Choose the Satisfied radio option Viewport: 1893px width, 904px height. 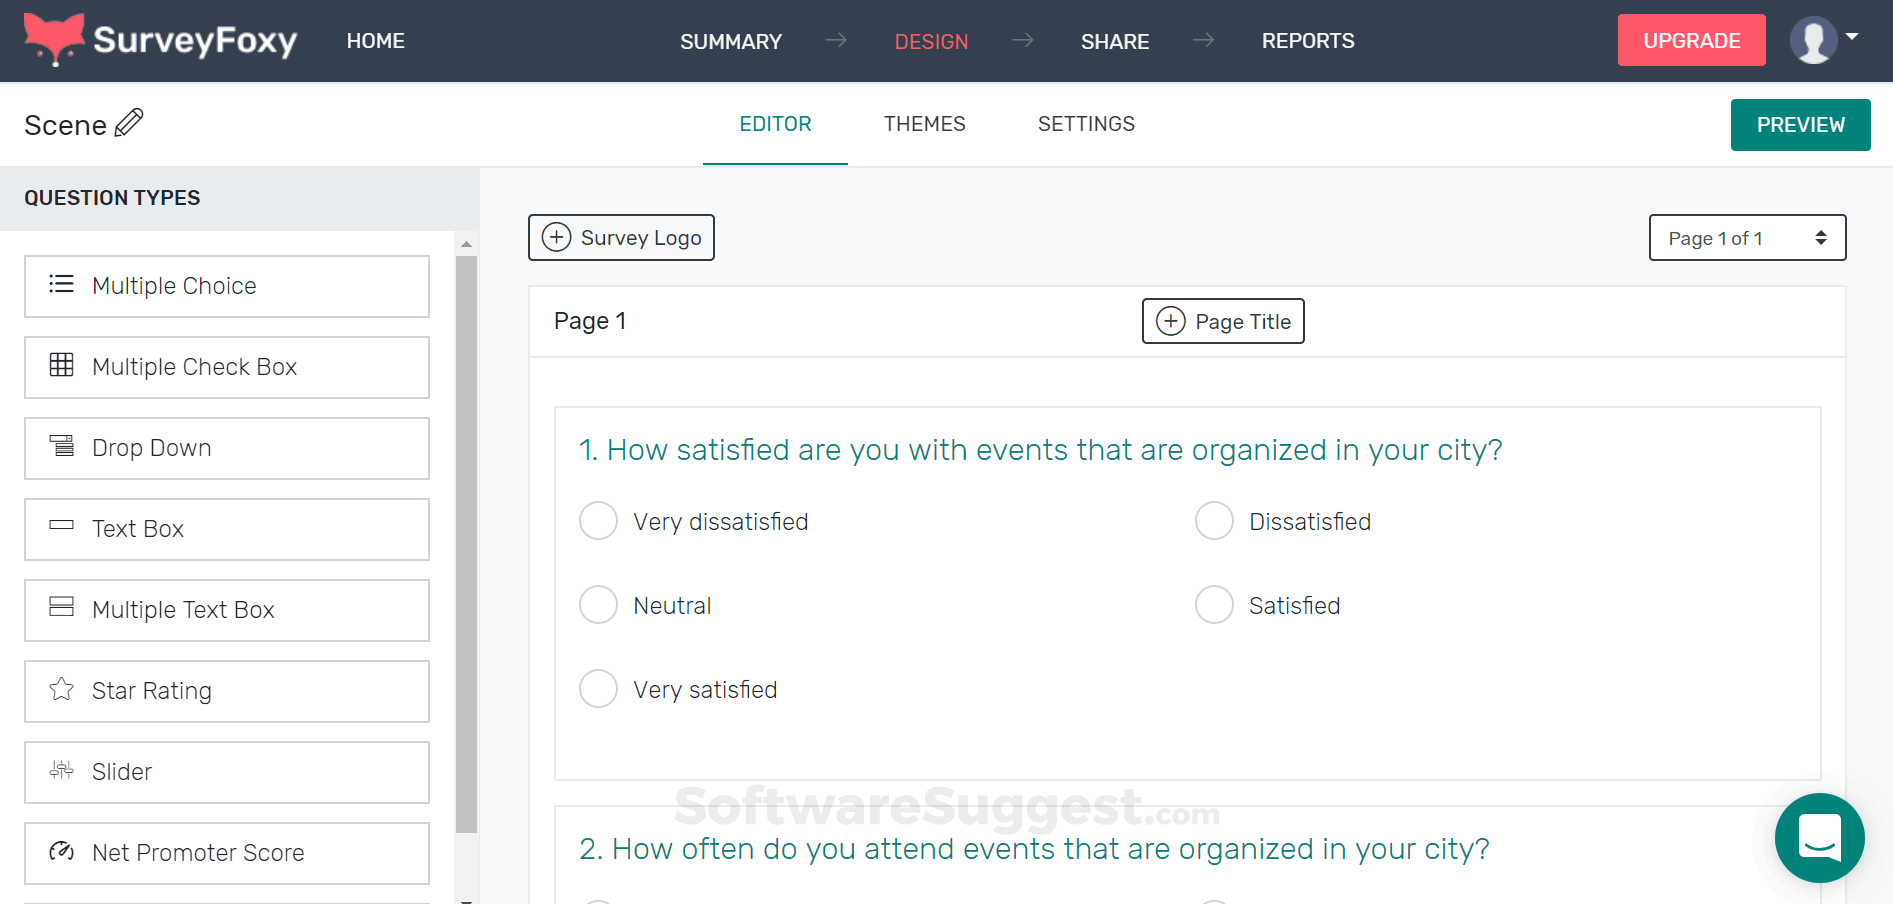(1214, 605)
